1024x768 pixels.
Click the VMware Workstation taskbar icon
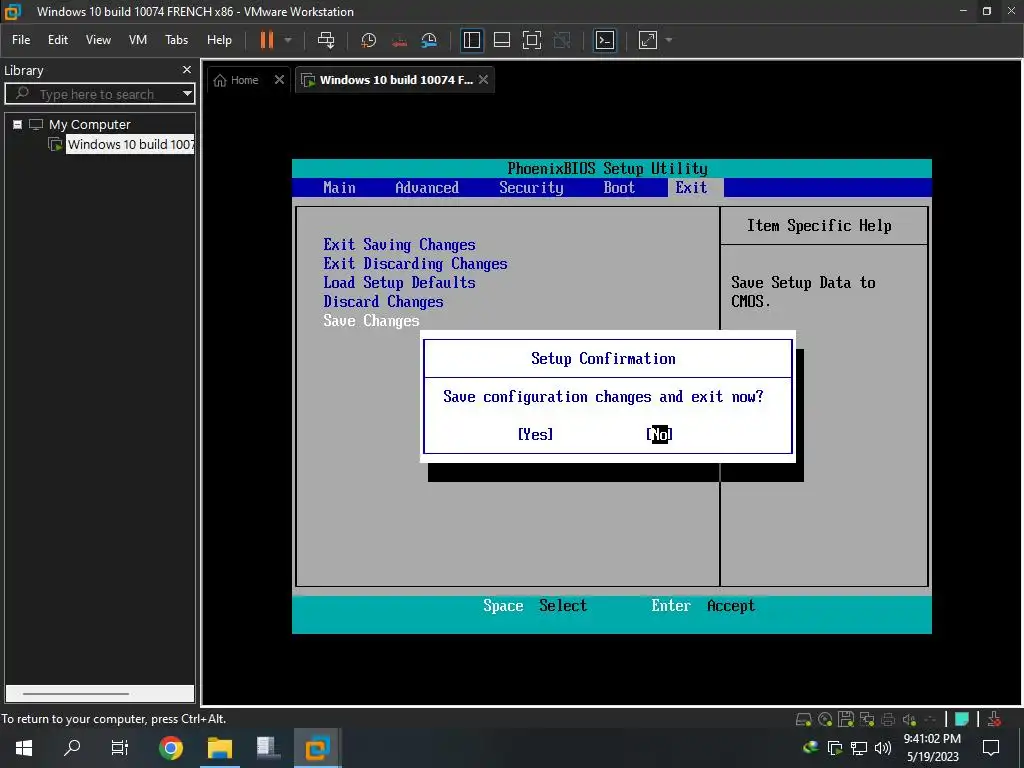(317, 748)
